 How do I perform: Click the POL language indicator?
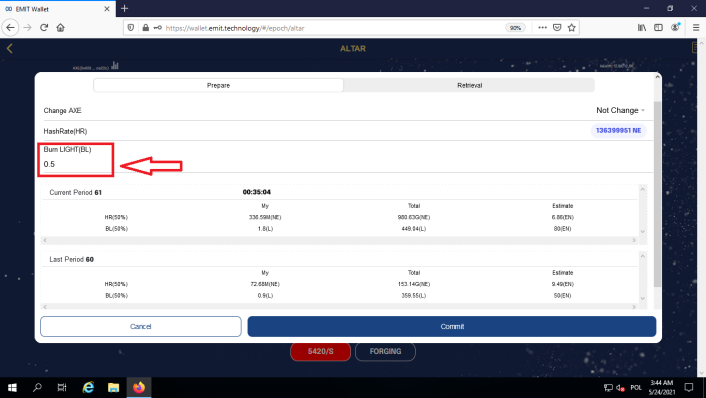(x=636, y=388)
